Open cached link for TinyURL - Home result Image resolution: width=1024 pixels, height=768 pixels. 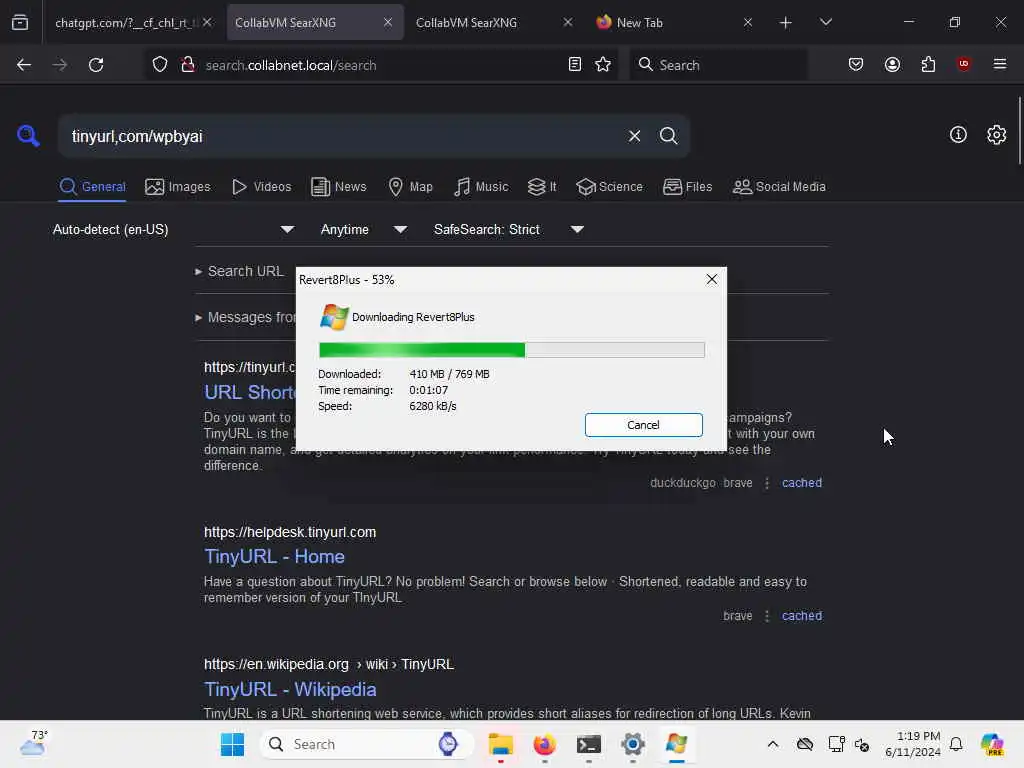click(x=801, y=616)
